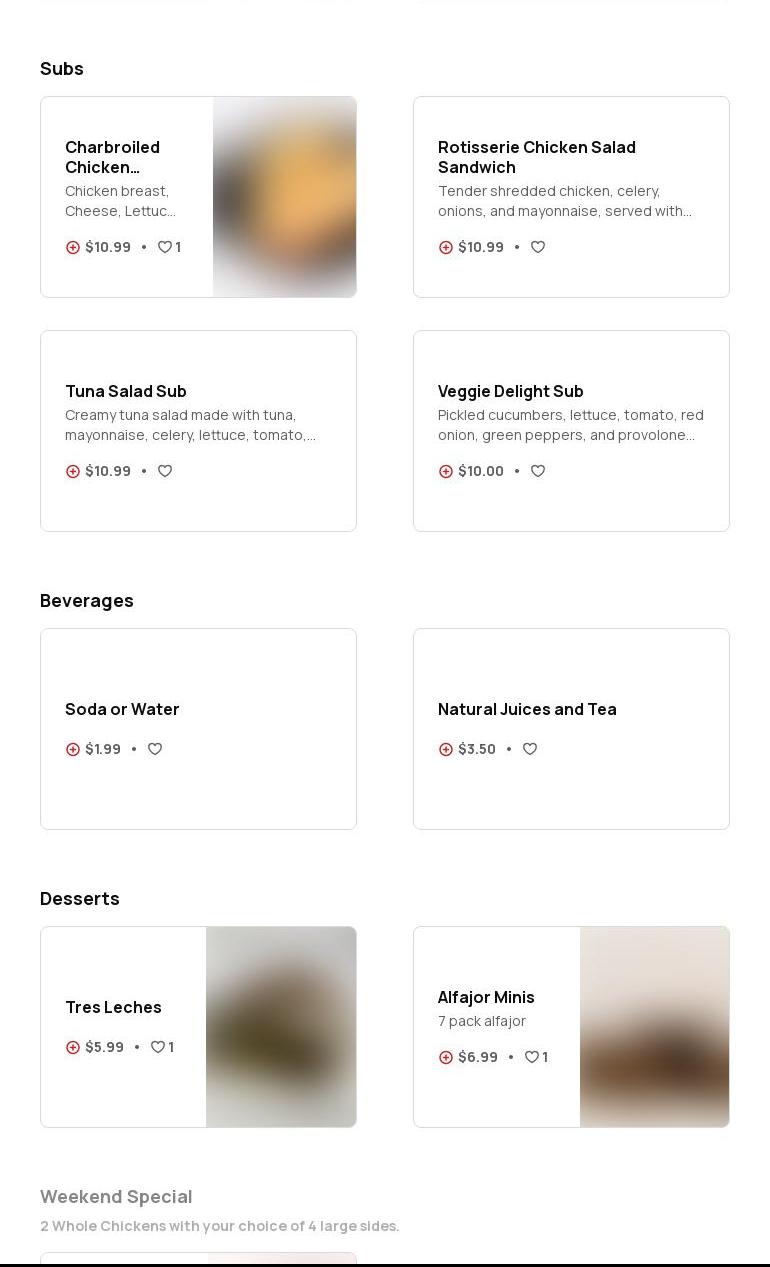Heart the Natural Juices and Tea item
This screenshot has height=1267, width=770.
click(x=530, y=749)
